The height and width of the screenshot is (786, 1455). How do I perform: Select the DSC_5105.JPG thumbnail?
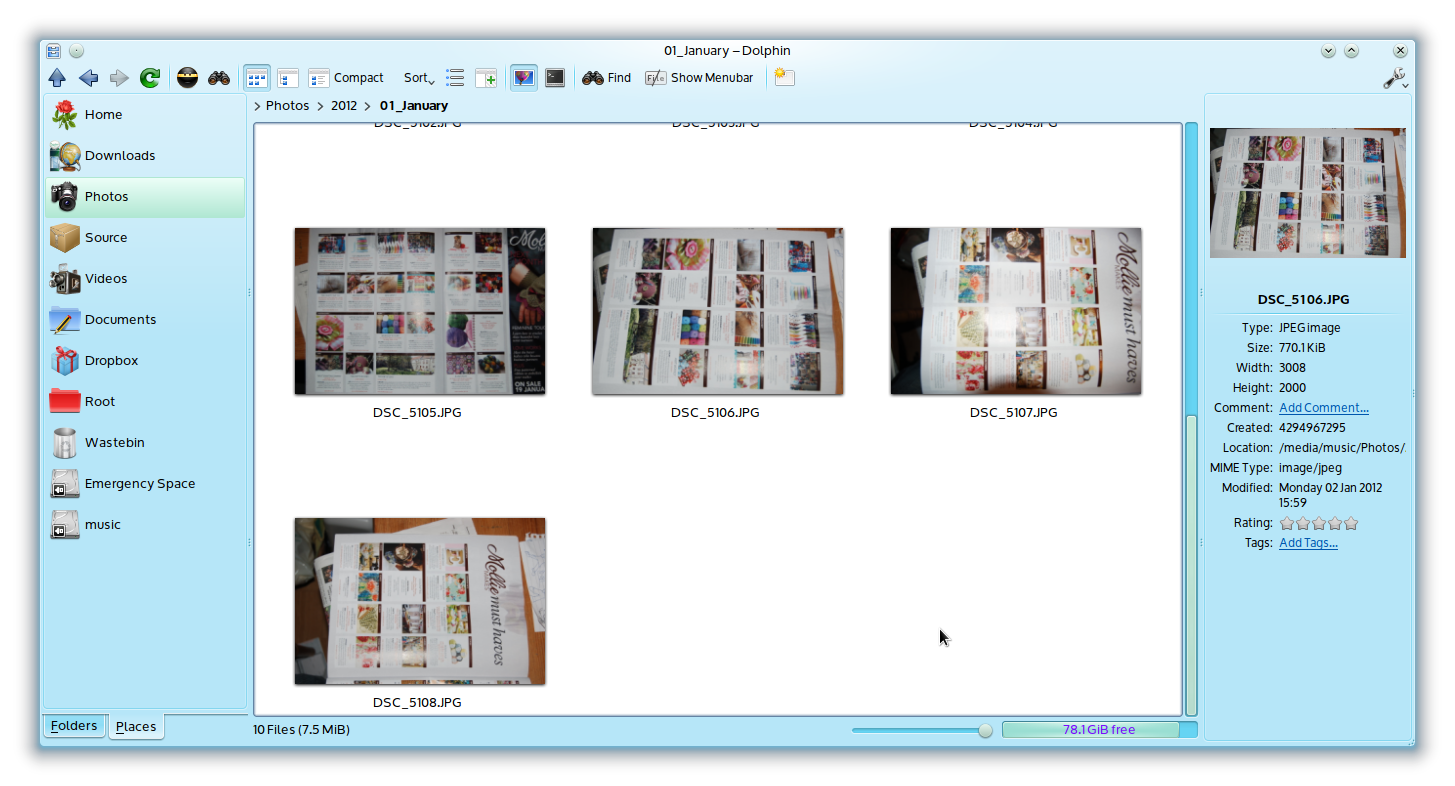tap(420, 311)
